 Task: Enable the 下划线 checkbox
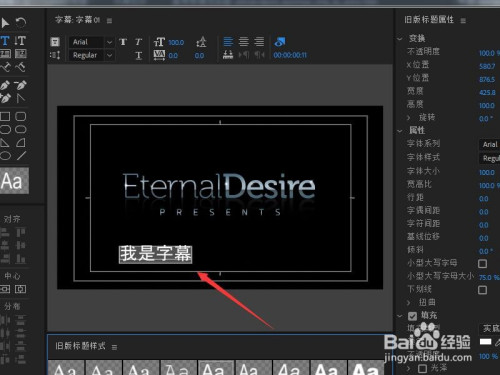(x=482, y=290)
